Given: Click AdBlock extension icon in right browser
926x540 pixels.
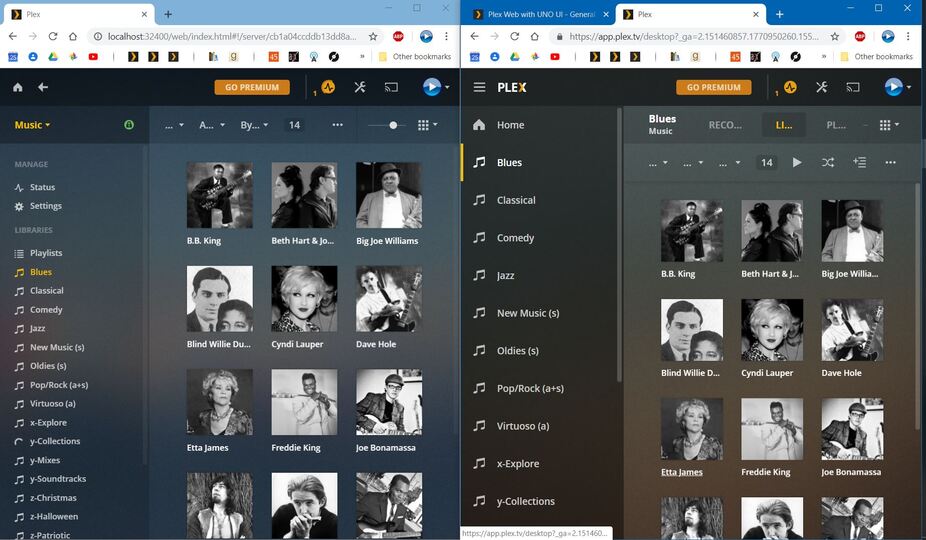Looking at the screenshot, I should coord(860,37).
